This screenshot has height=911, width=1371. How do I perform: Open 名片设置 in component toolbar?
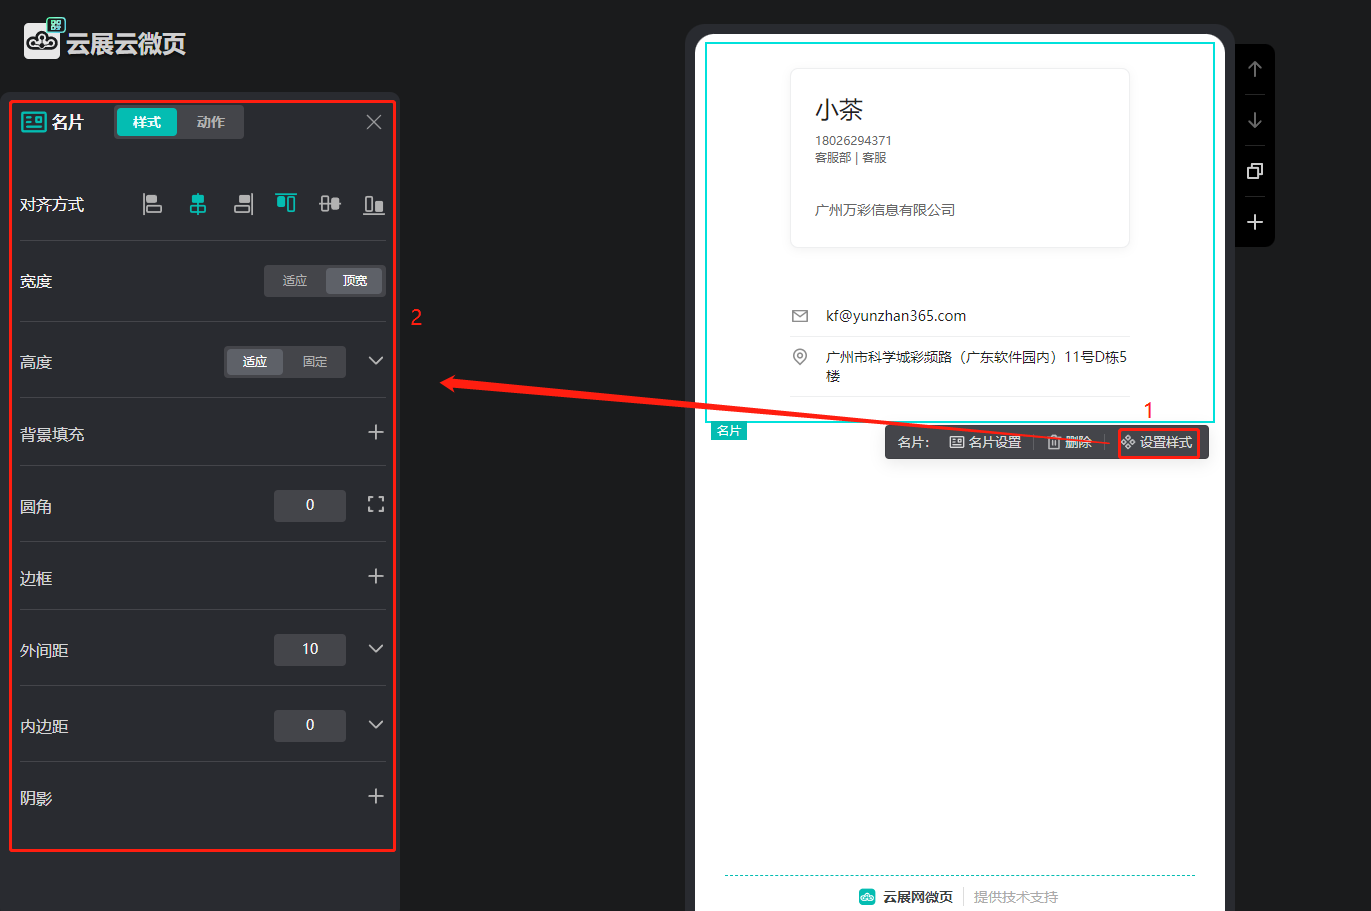985,442
